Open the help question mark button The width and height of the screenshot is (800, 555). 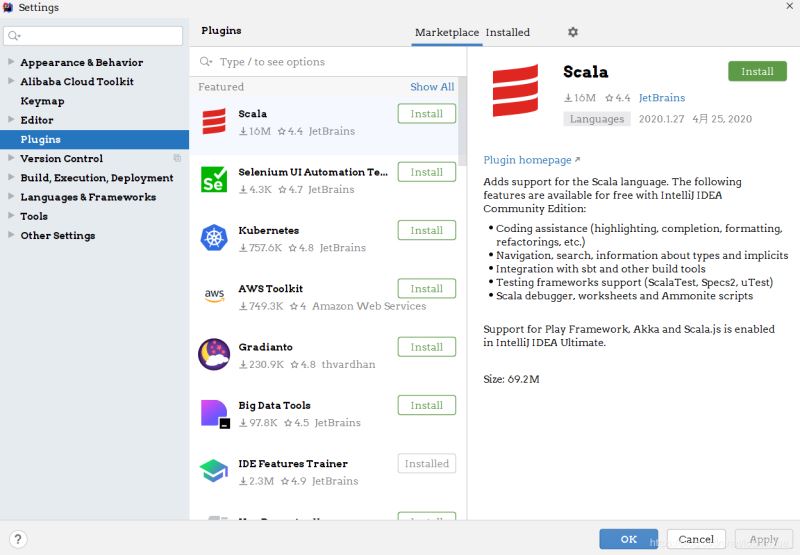pyautogui.click(x=18, y=539)
